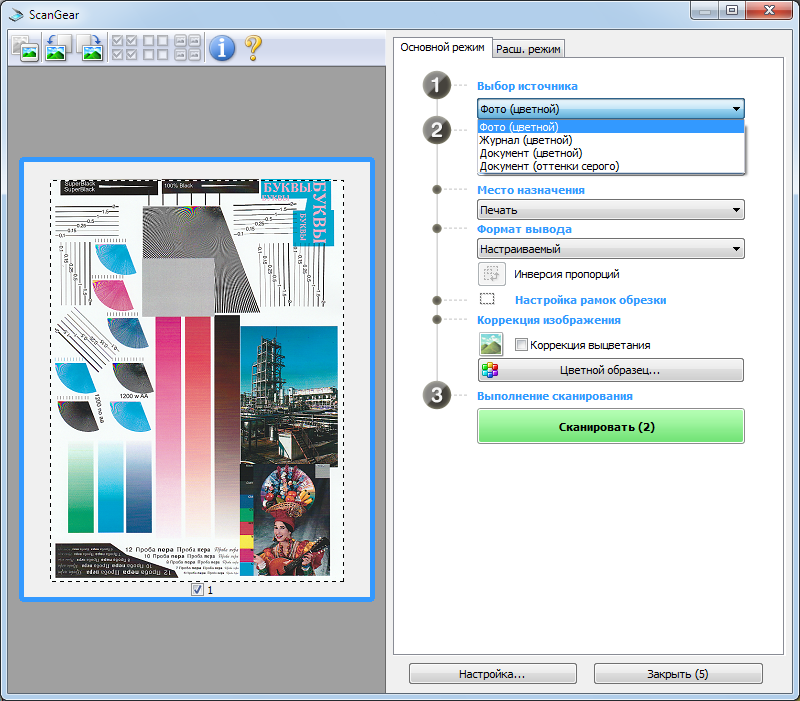Switch to the Расш. режим tab
Viewport: 800px width, 701px height.
click(x=528, y=49)
